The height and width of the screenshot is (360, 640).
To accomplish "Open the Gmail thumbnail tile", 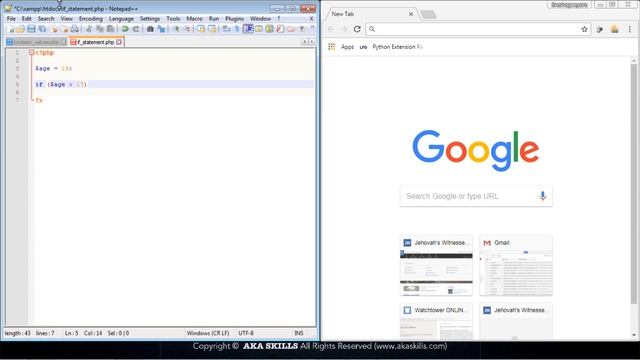I will [x=516, y=265].
